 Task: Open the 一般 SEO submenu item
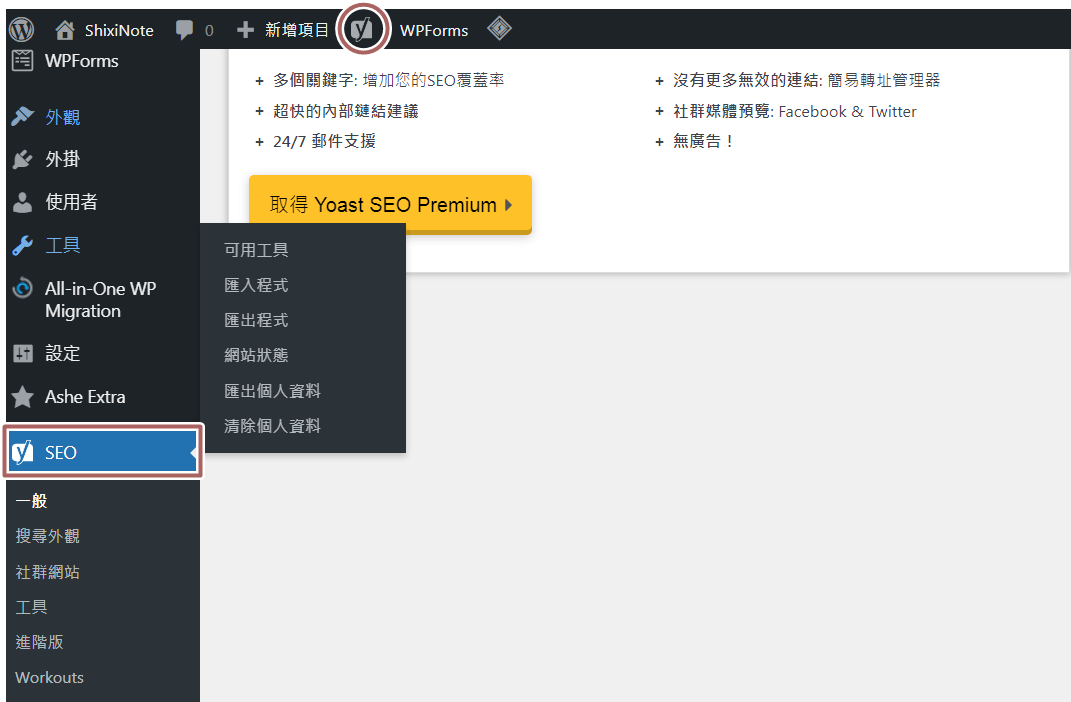[31, 501]
